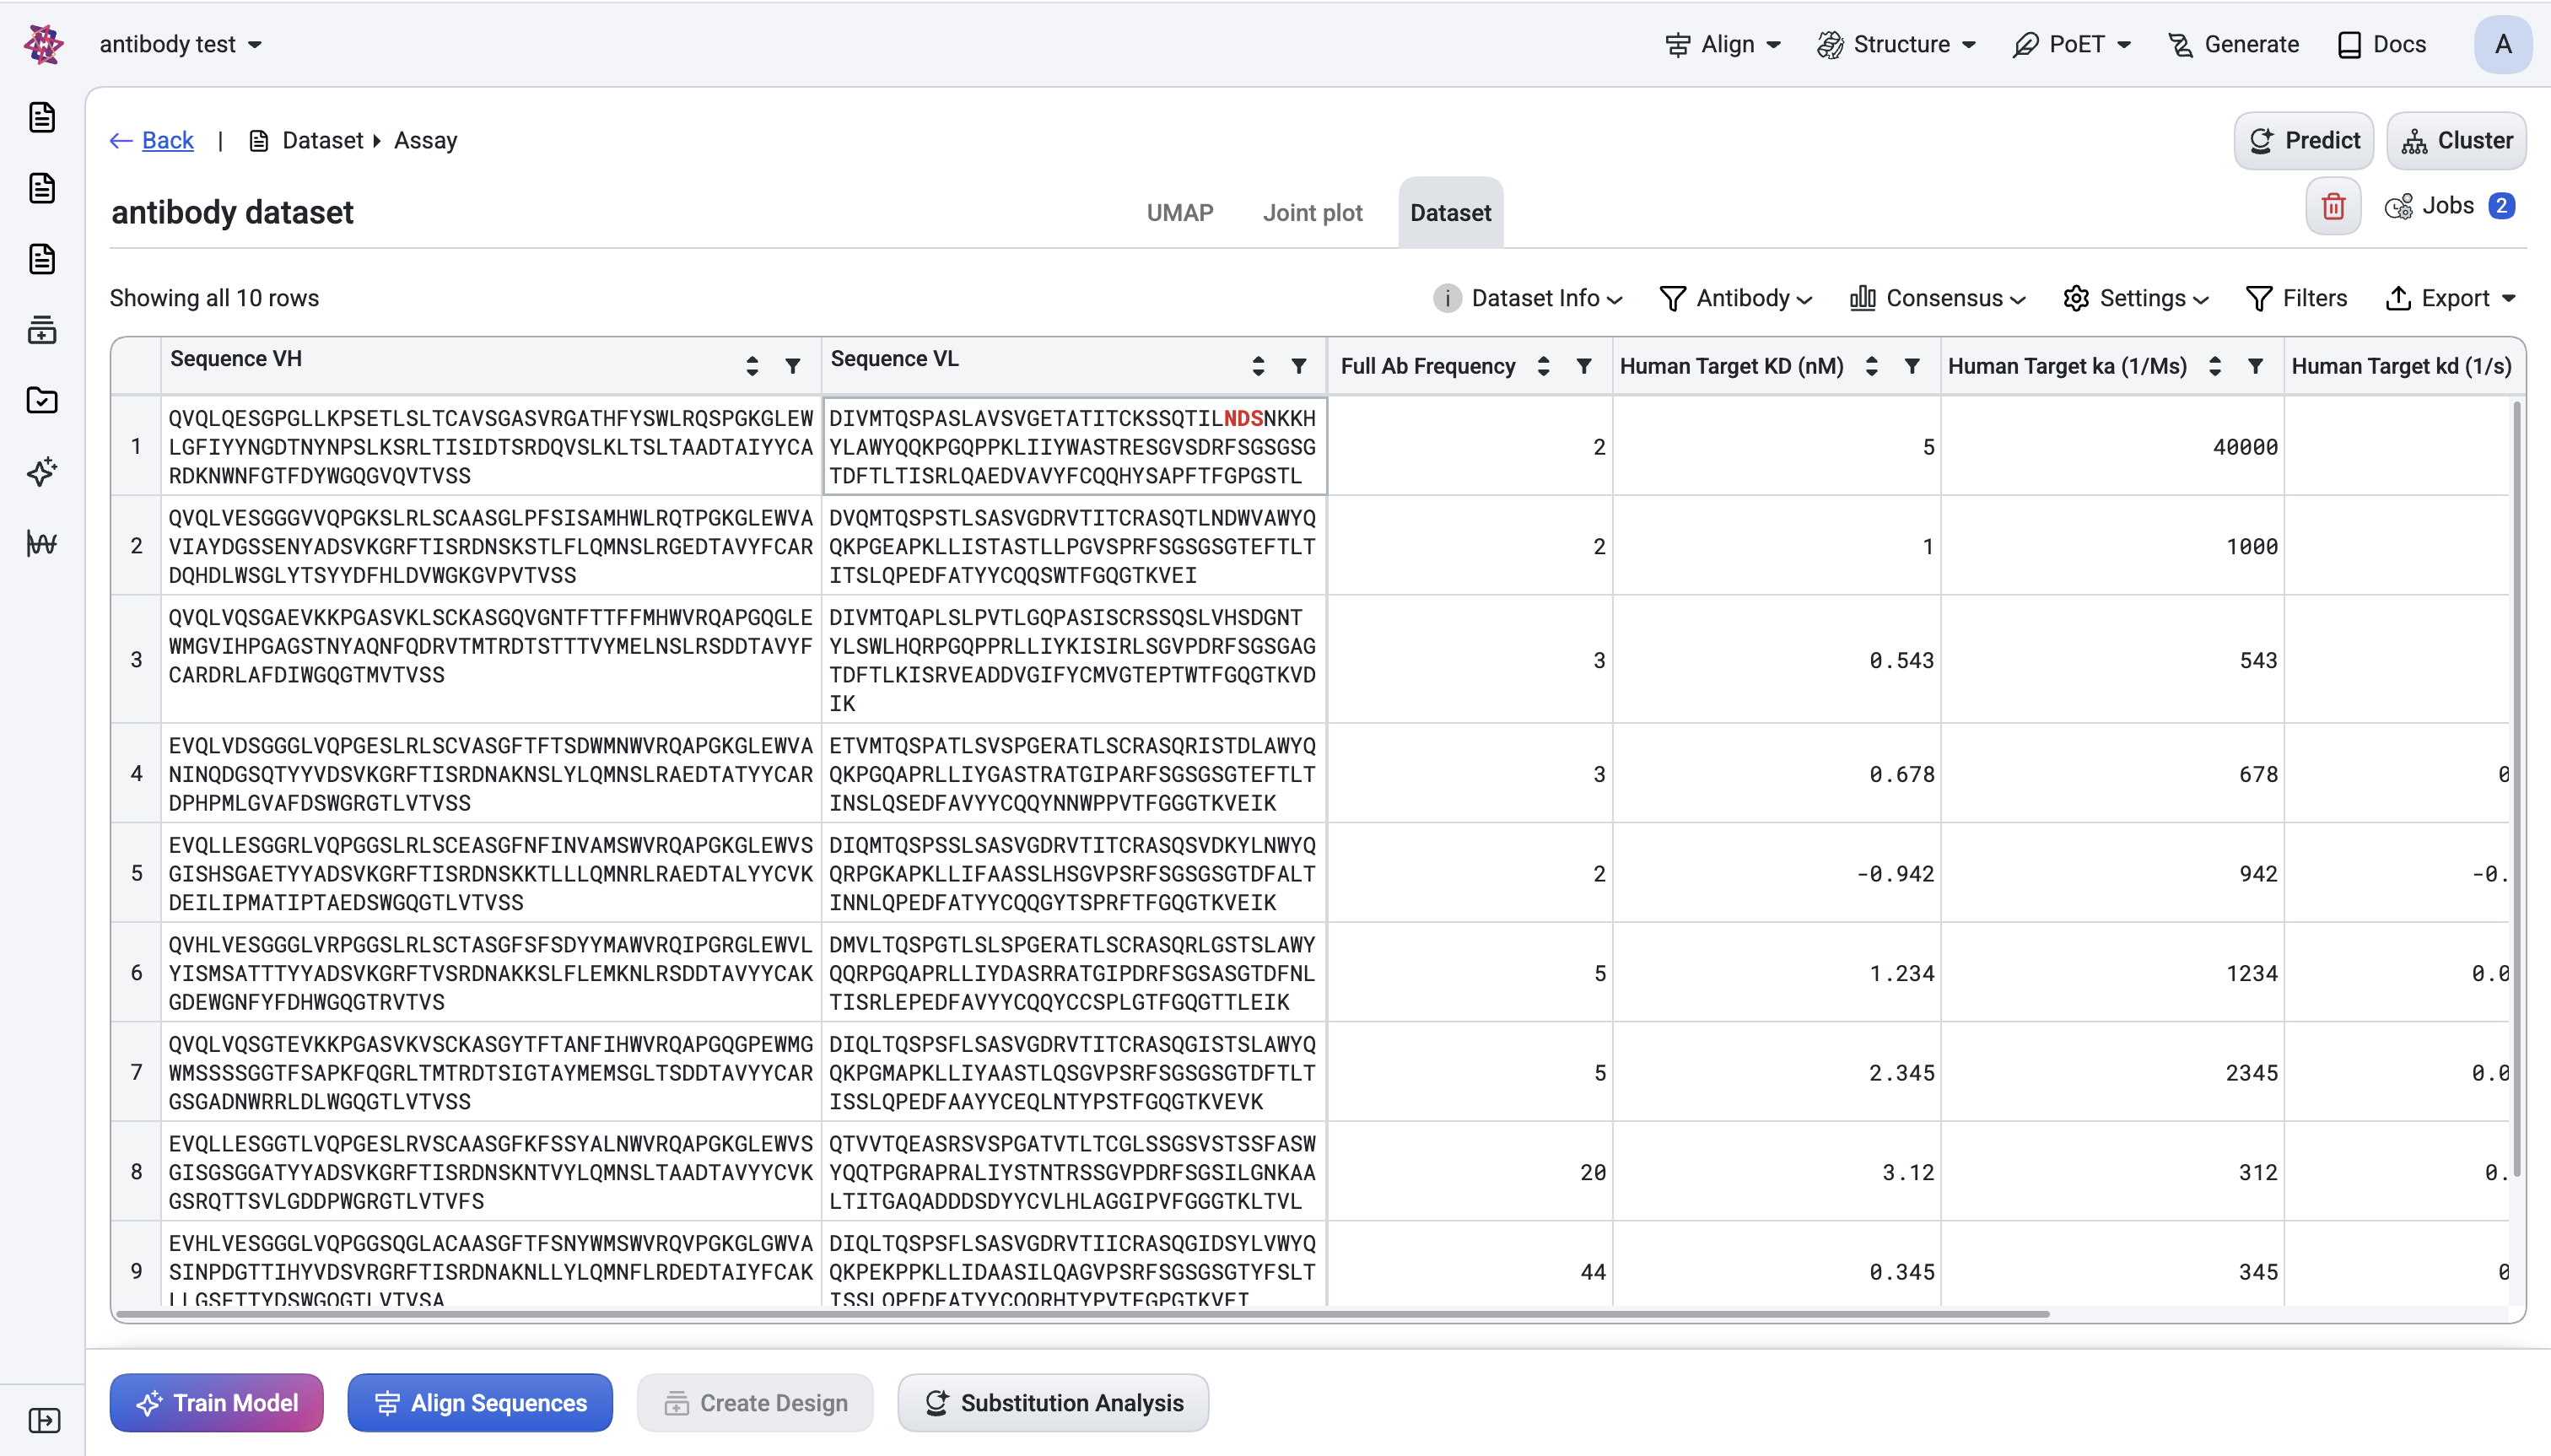This screenshot has width=2551, height=1456.
Task: Sort the Human Target ka (1/Ms) column
Action: point(2215,366)
